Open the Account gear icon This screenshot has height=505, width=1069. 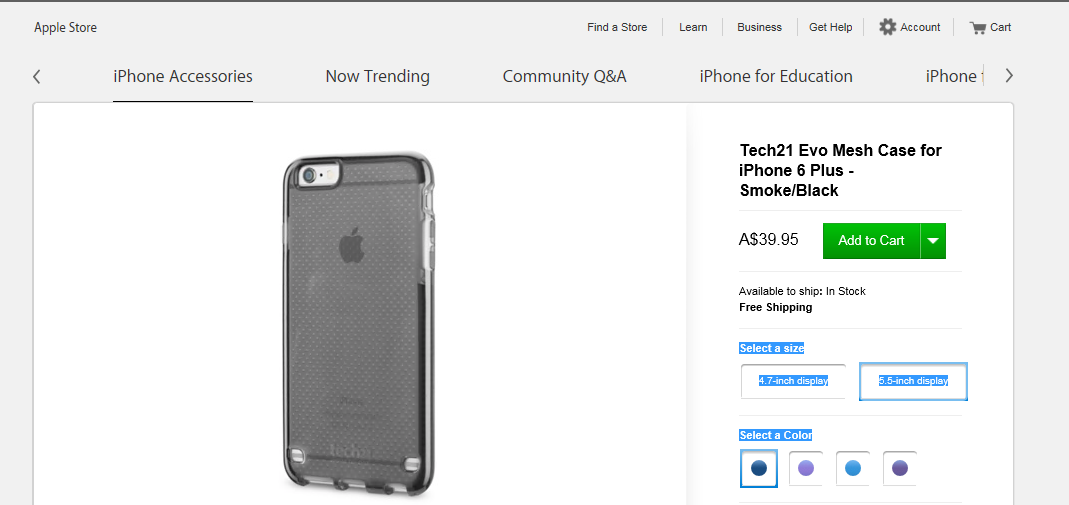pos(887,27)
